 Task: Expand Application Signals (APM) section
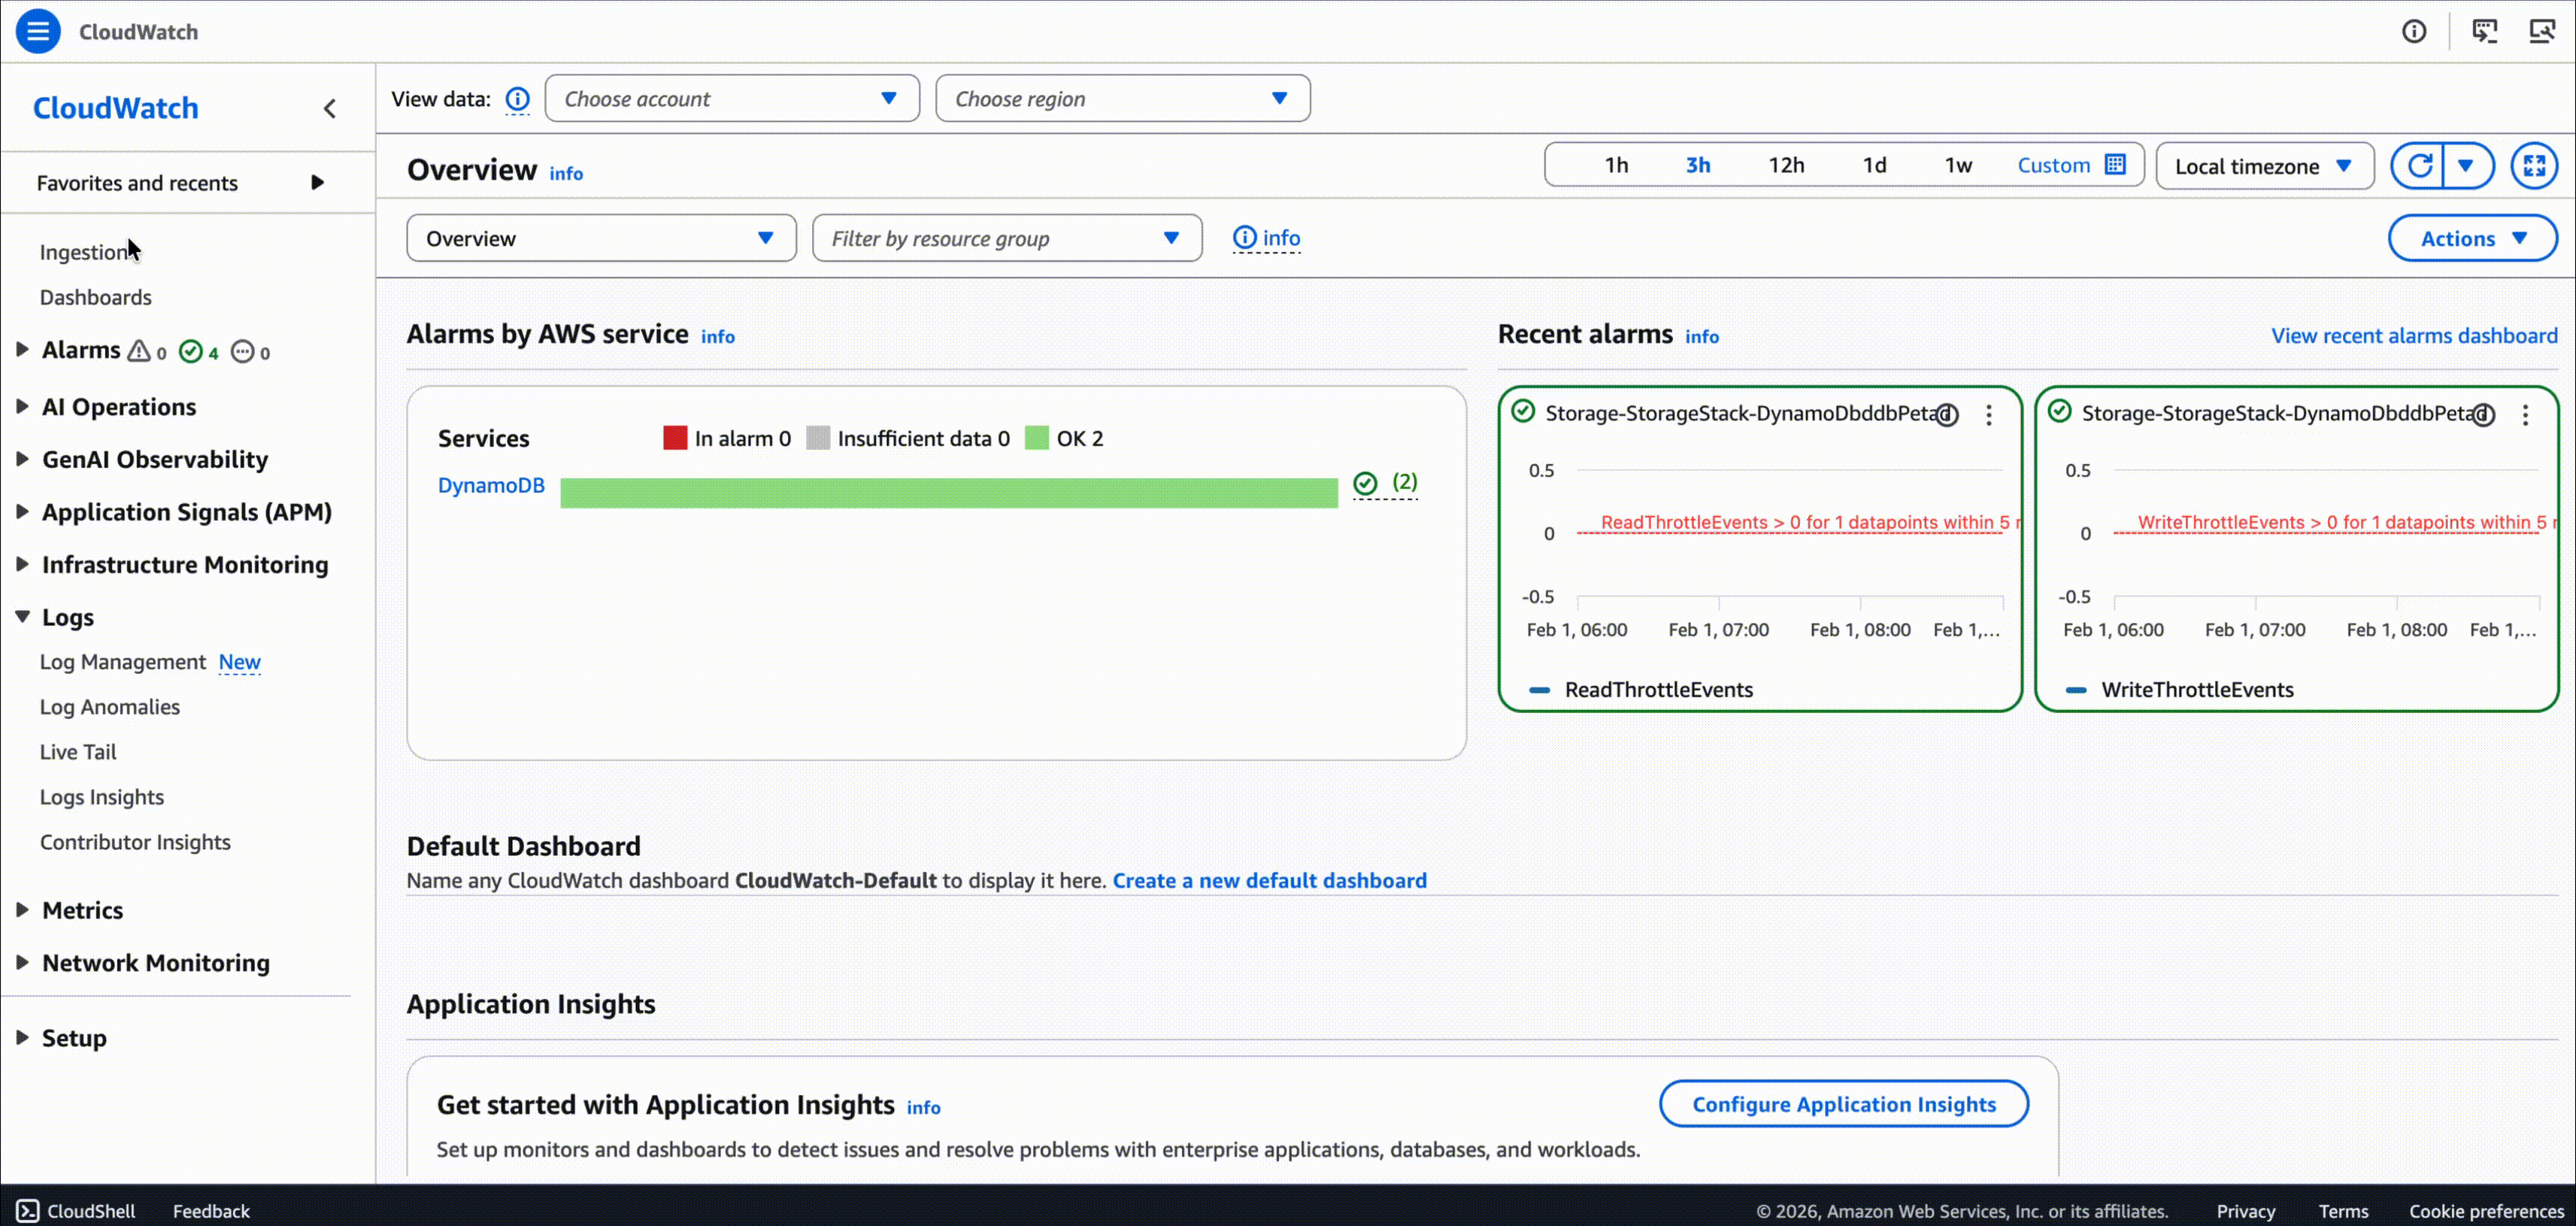(x=23, y=511)
